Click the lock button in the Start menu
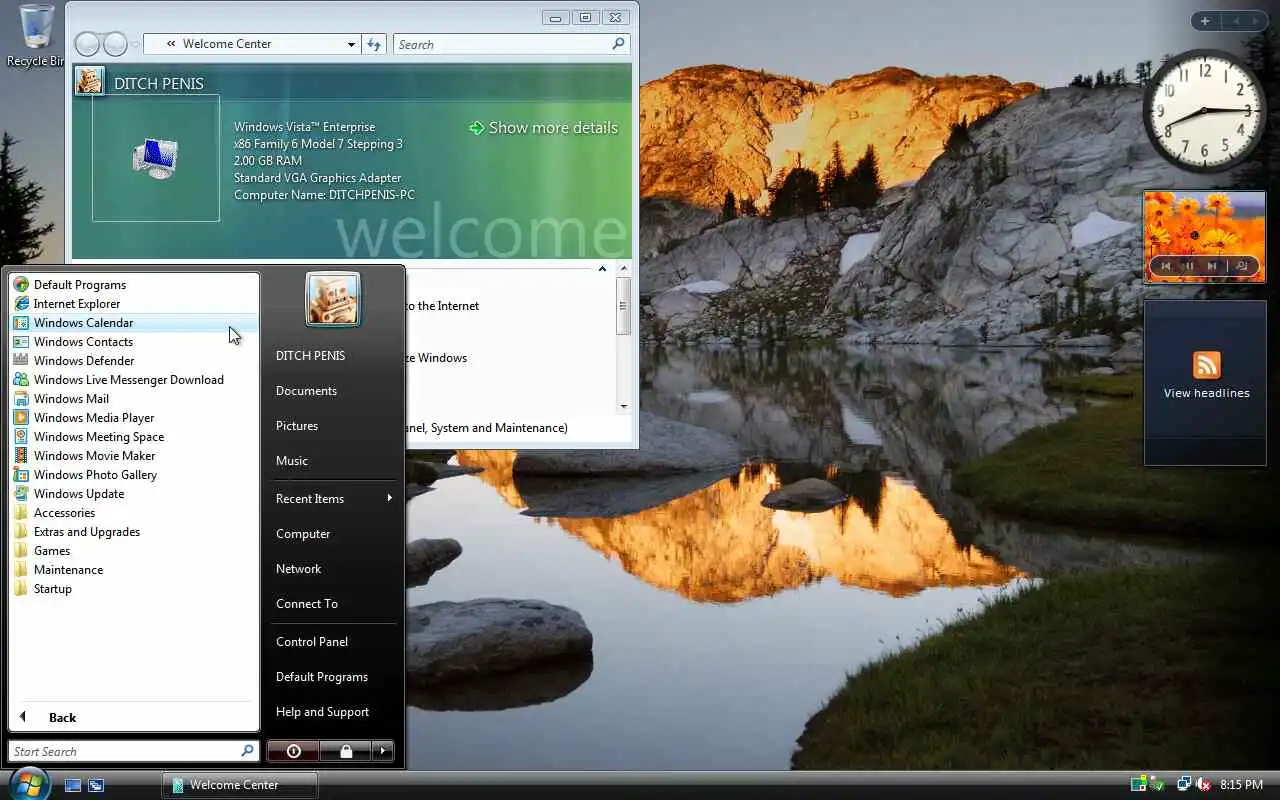This screenshot has width=1280, height=800. [346, 751]
